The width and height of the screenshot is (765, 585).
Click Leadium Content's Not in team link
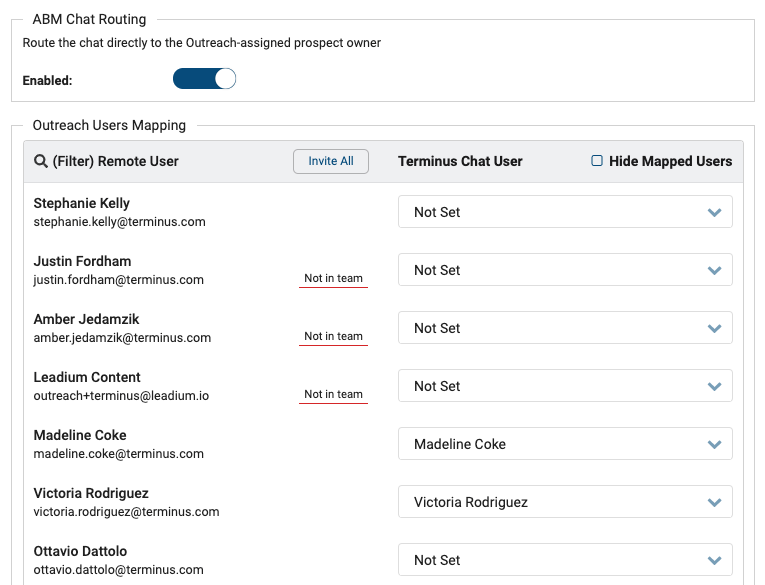333,394
